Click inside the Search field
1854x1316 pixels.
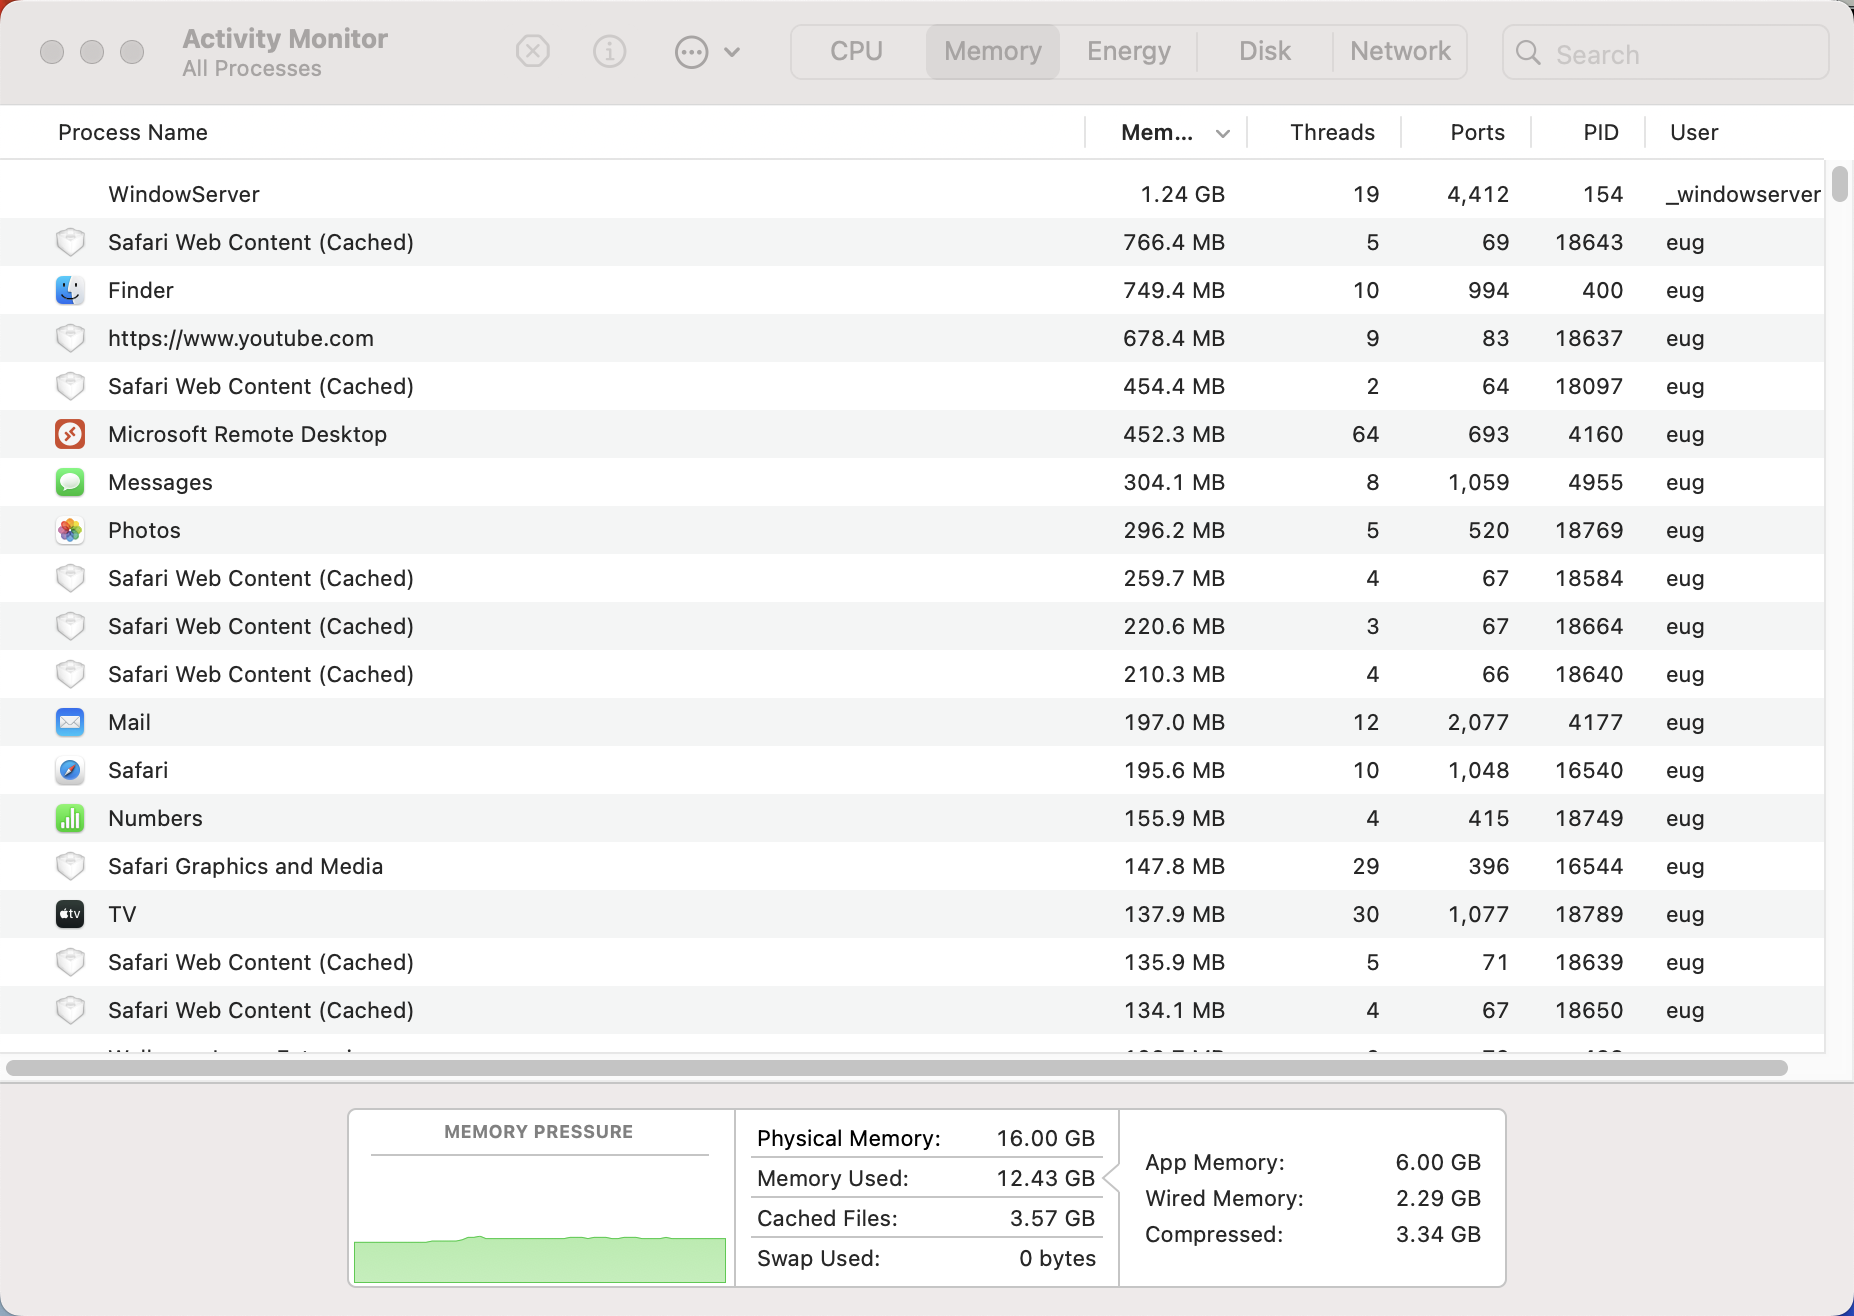pyautogui.click(x=1664, y=53)
